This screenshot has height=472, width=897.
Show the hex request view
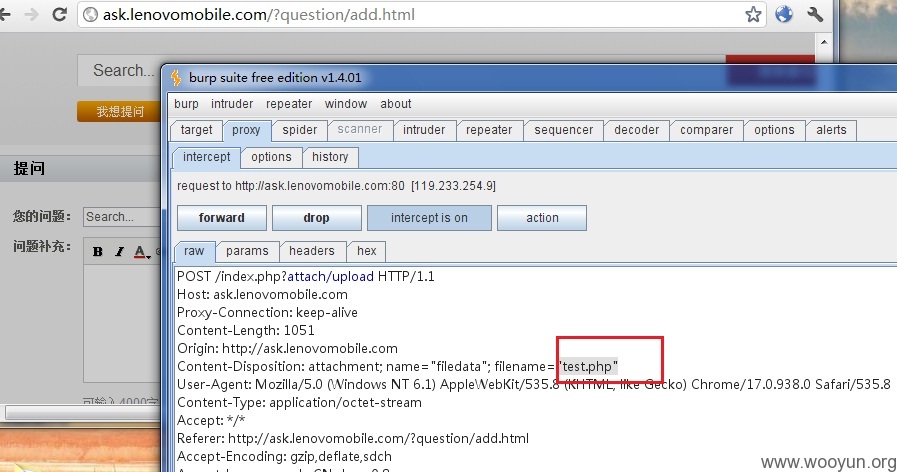(x=367, y=251)
